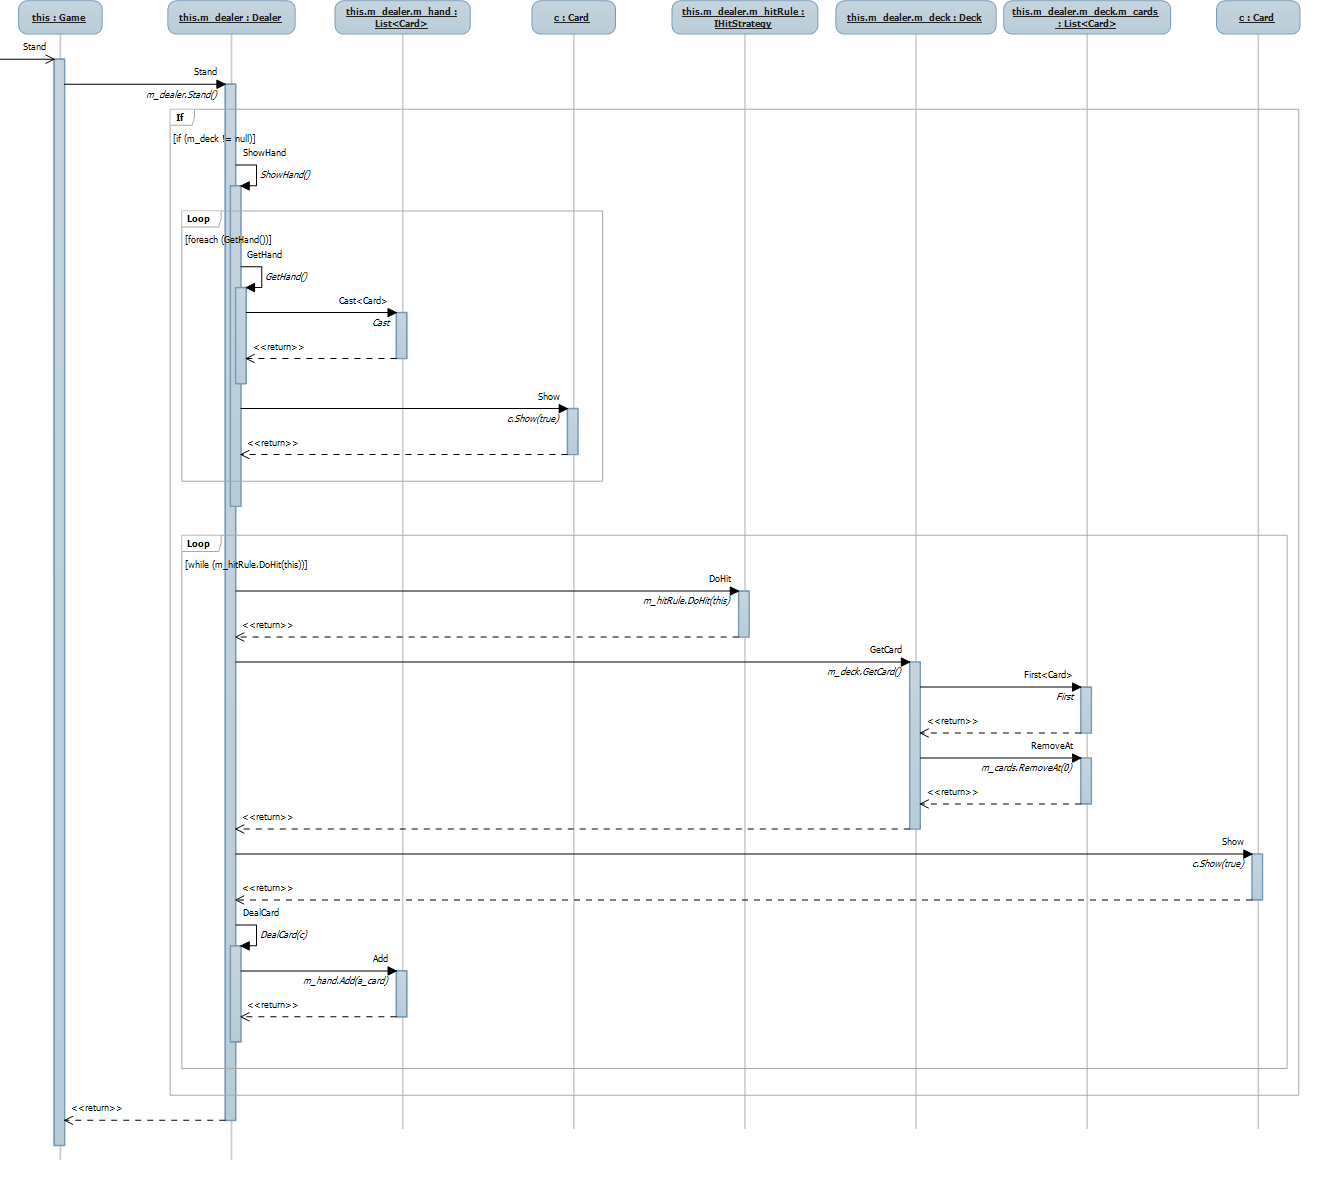Screen dimensions: 1327x1182
Task: Click the <<return>> label under the RemoveAt message
Action: tap(953, 792)
